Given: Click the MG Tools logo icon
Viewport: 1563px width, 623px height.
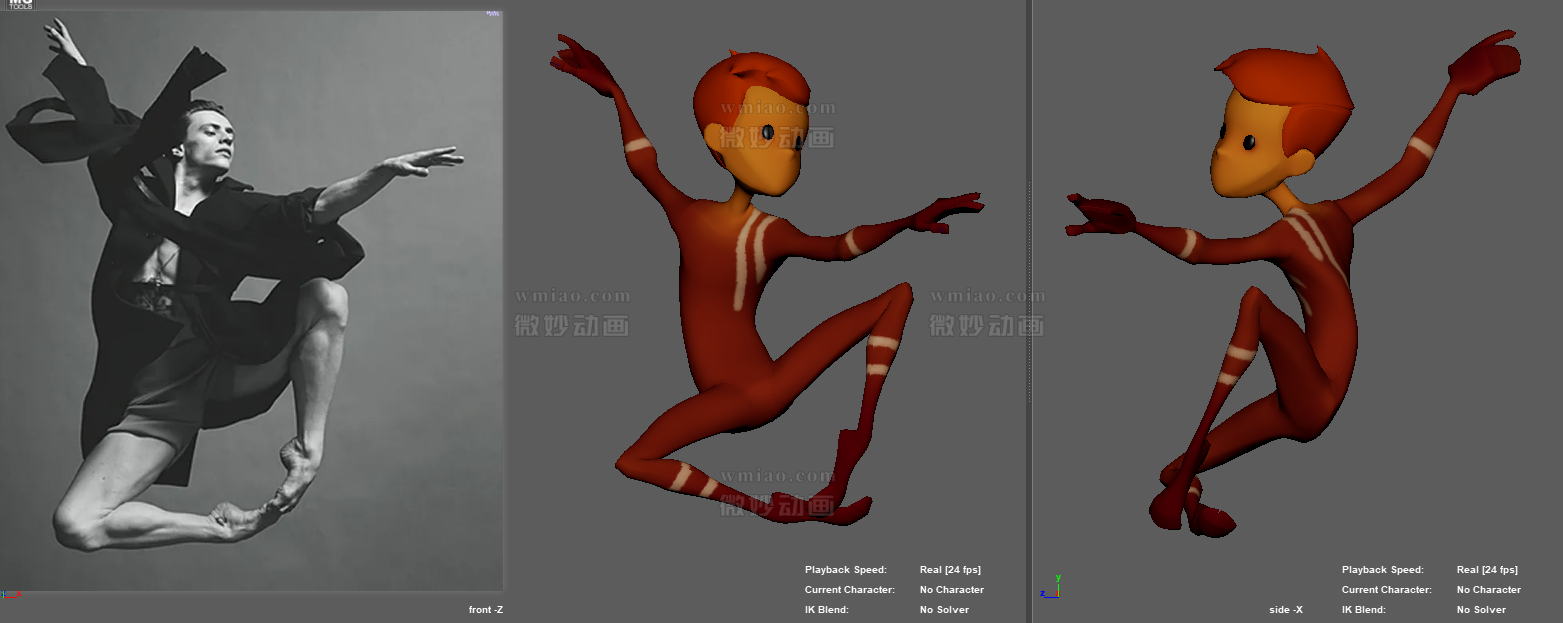Looking at the screenshot, I should (x=20, y=5).
